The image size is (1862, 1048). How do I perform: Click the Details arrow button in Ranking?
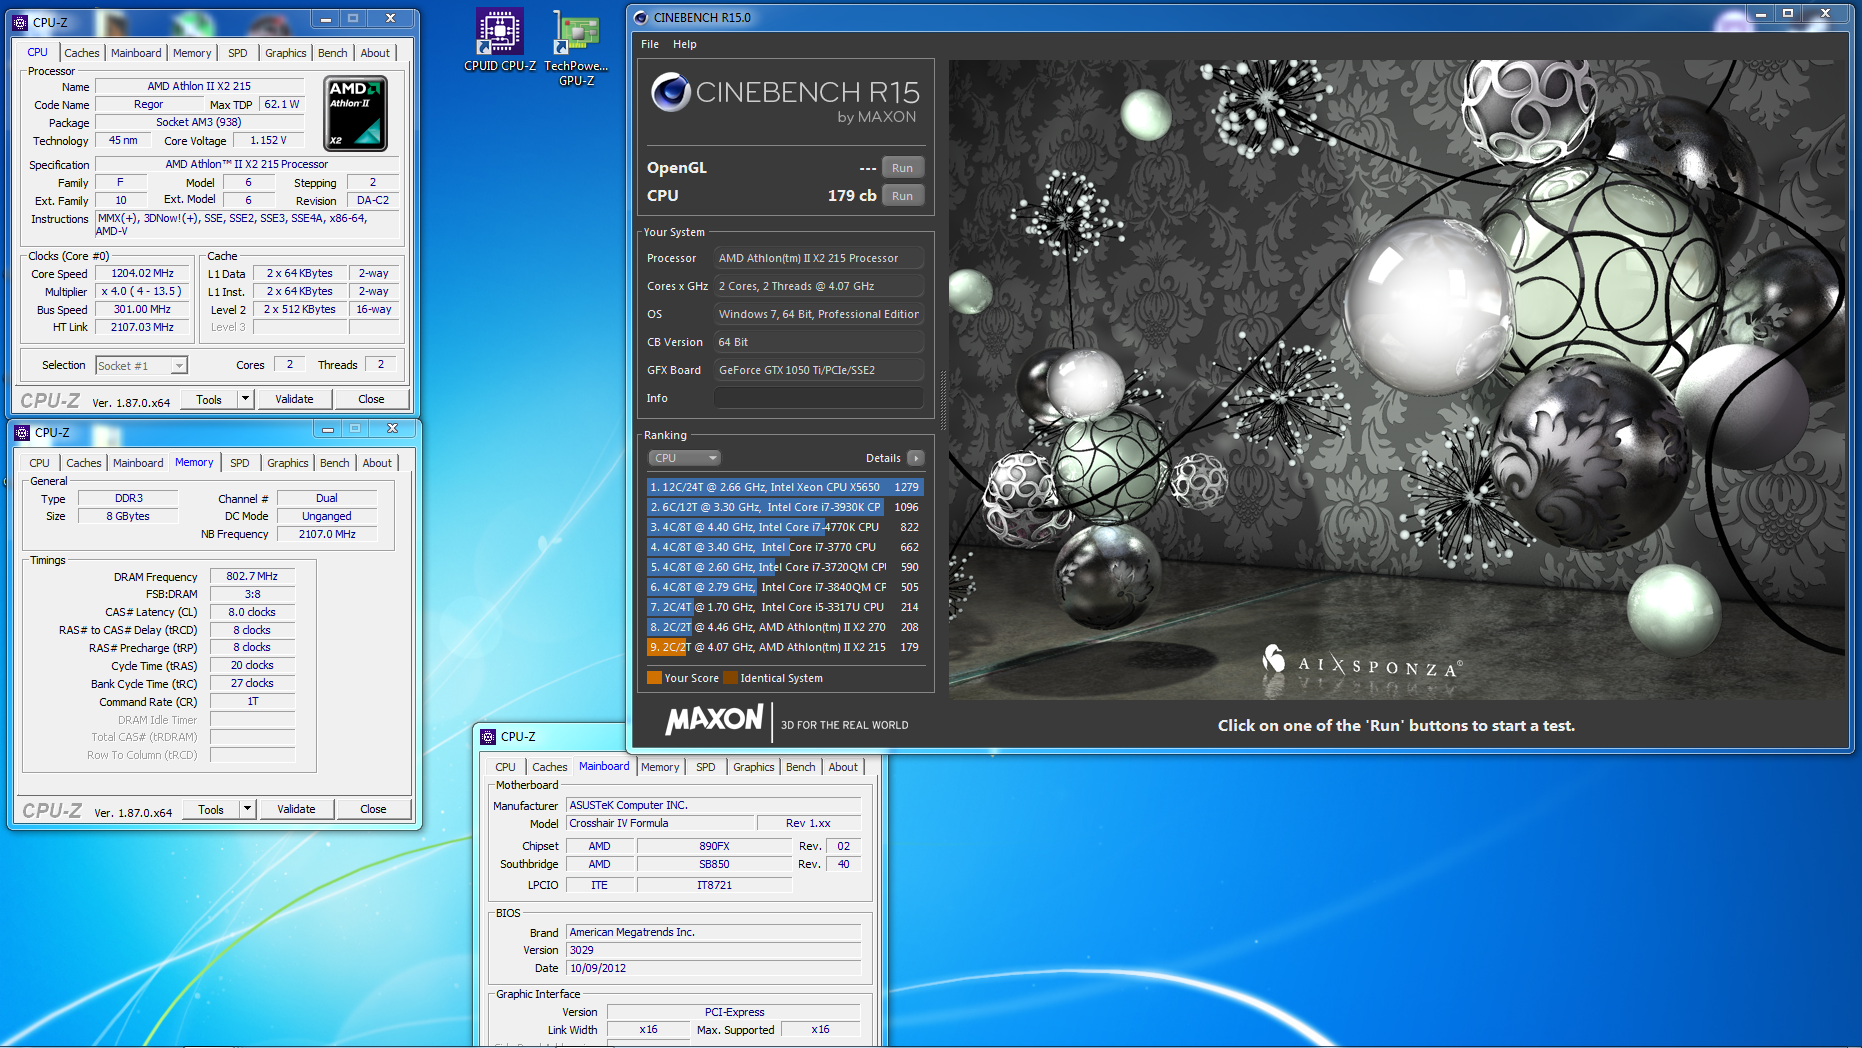click(915, 458)
